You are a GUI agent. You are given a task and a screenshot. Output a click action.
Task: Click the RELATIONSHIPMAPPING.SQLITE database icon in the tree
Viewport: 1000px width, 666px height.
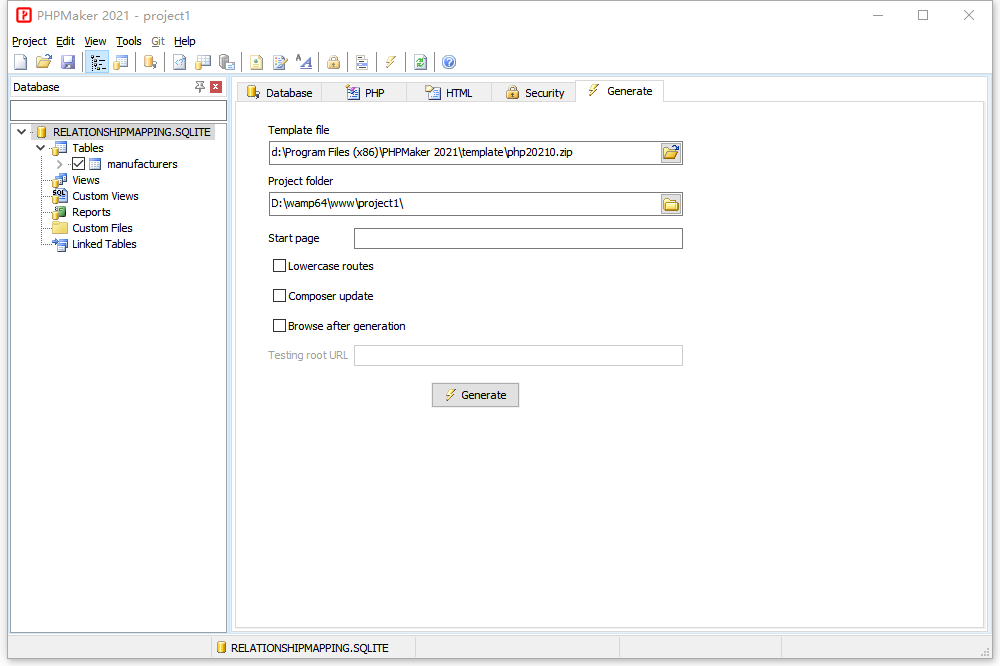click(41, 132)
